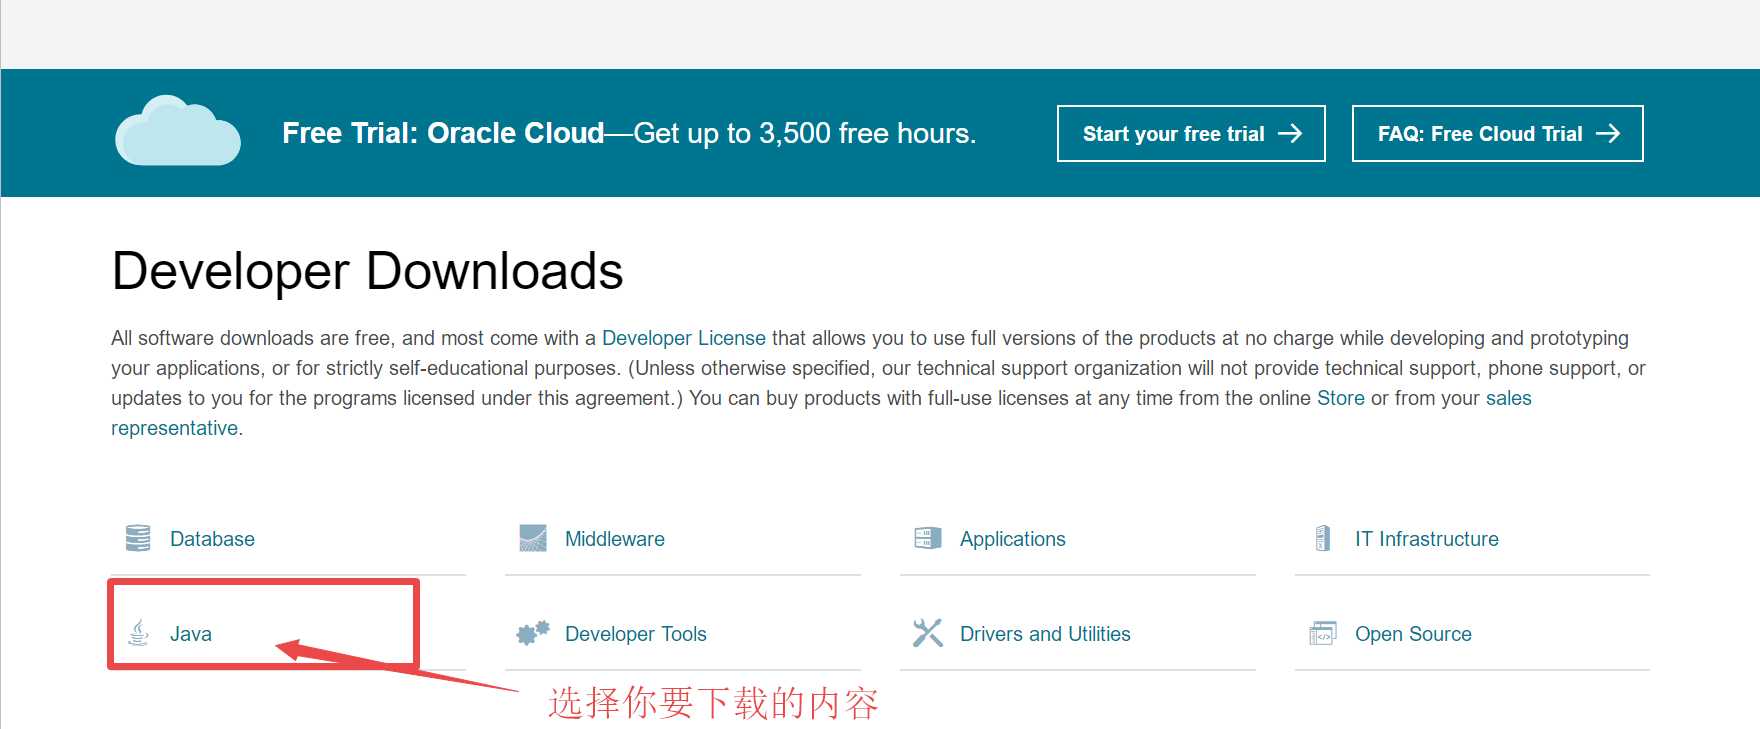Click the Open Source code icon
This screenshot has width=1760, height=729.
[1323, 633]
